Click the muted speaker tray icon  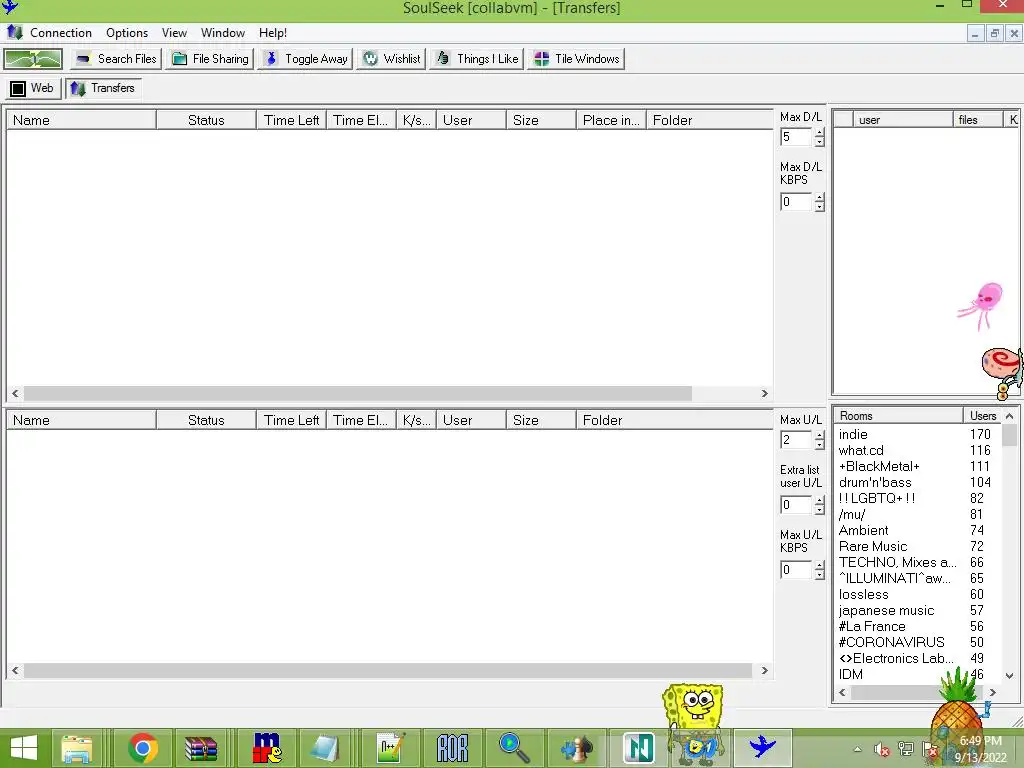point(882,750)
